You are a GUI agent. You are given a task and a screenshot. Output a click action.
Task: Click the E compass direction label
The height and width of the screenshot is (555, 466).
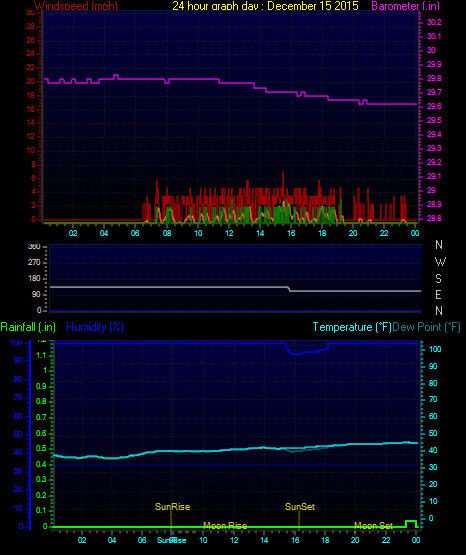click(438, 294)
